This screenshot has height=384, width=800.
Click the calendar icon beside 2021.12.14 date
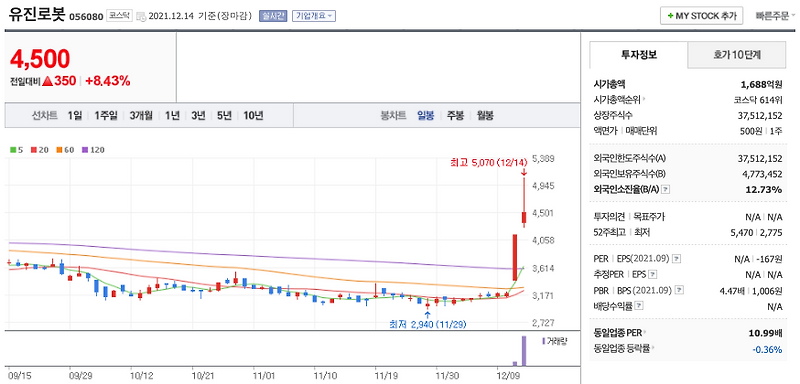click(141, 16)
